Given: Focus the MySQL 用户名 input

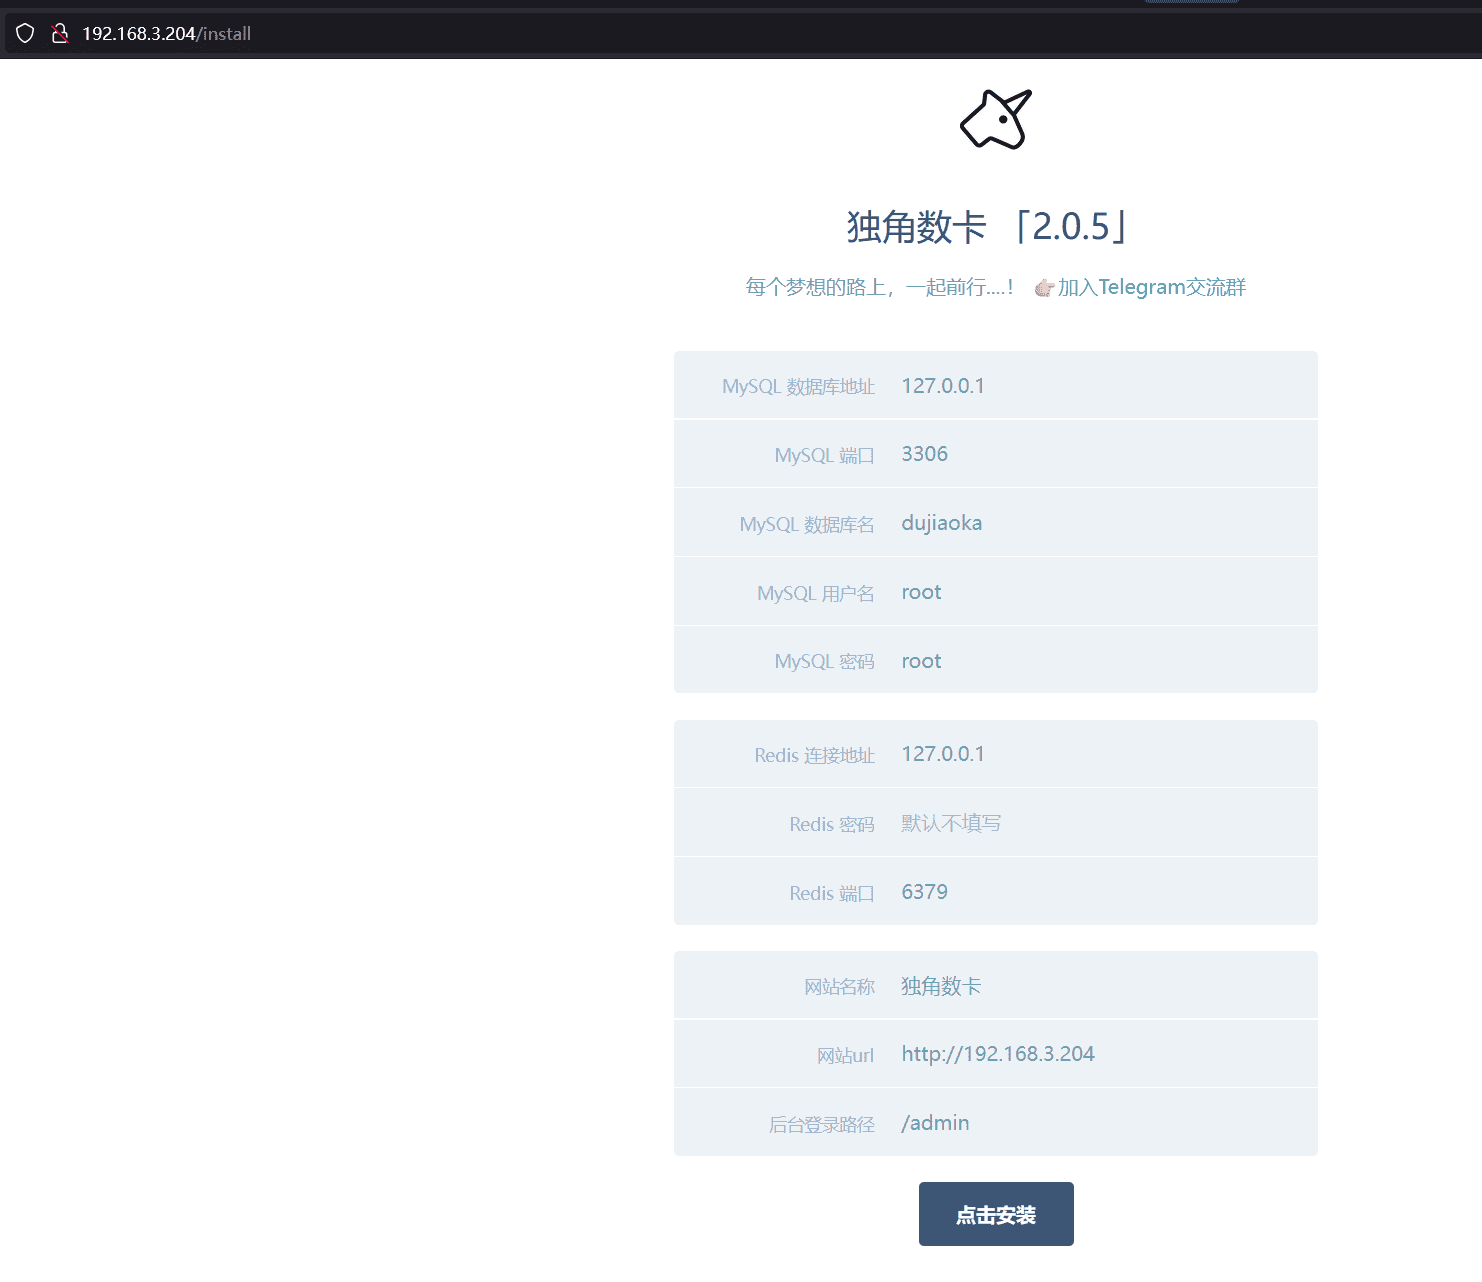Looking at the screenshot, I should point(1100,592).
